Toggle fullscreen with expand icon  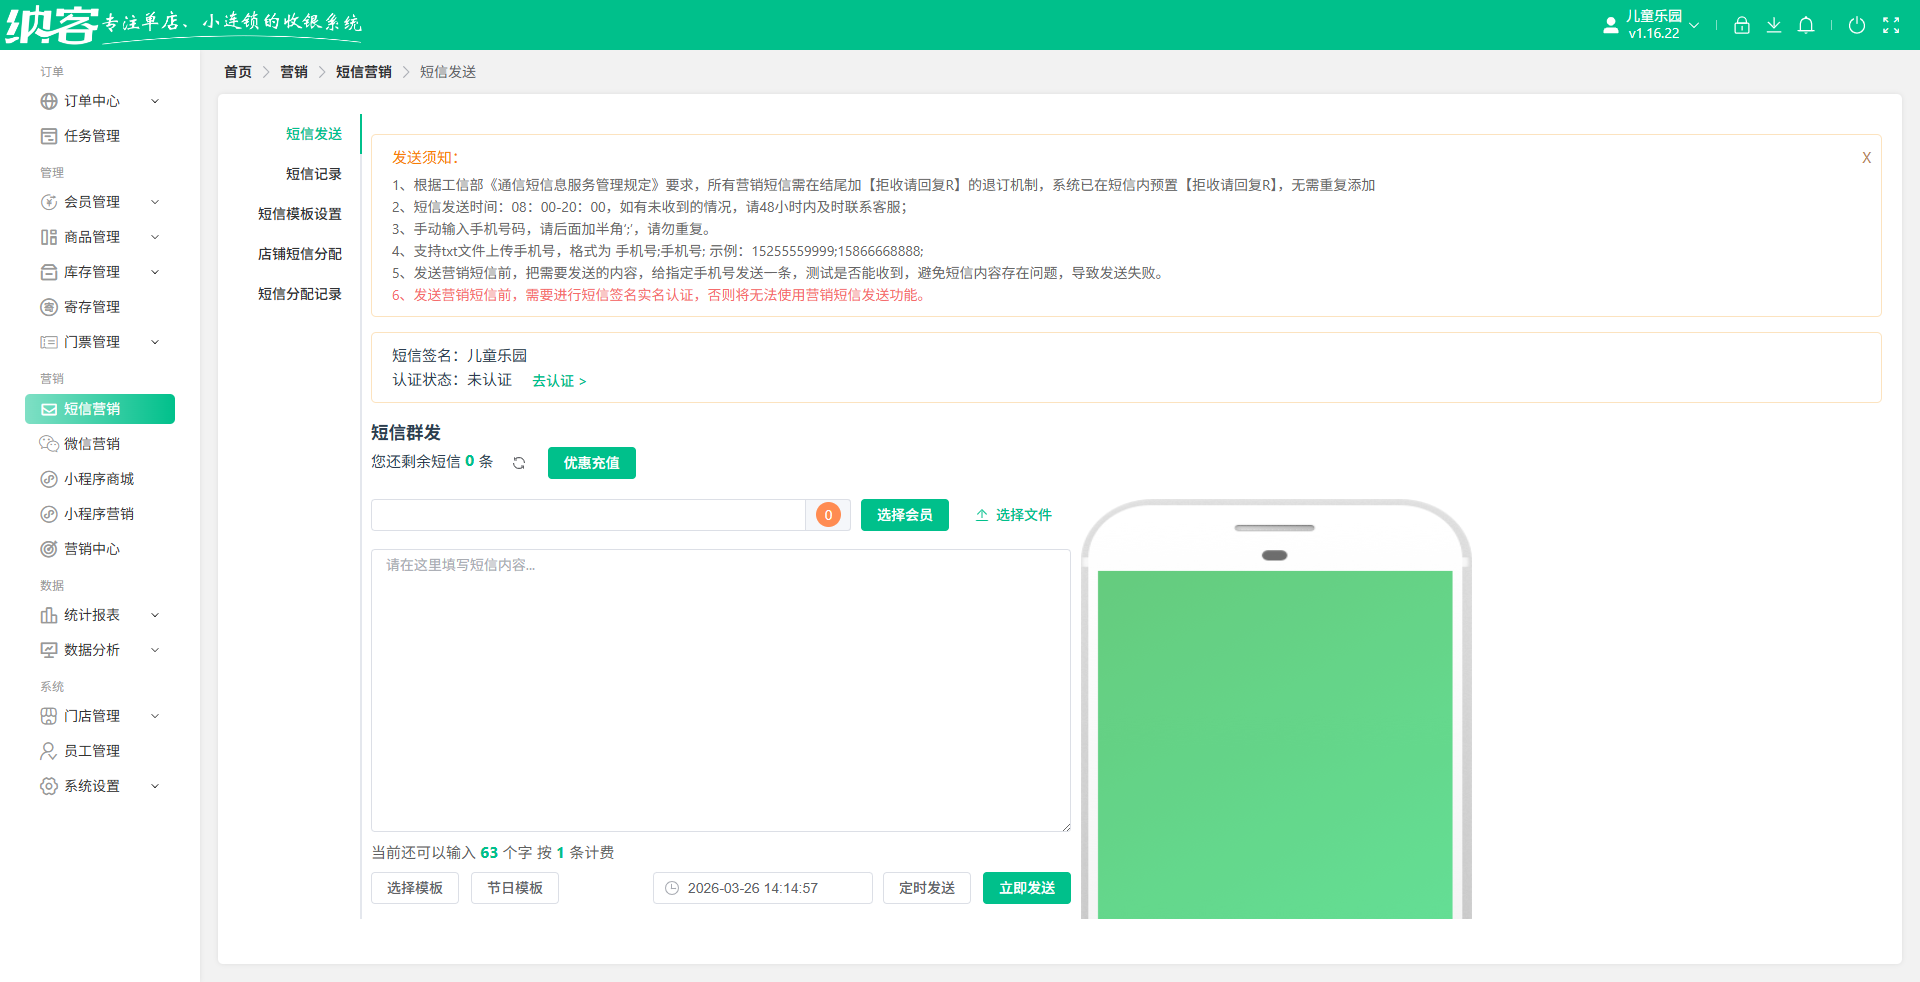1891,25
